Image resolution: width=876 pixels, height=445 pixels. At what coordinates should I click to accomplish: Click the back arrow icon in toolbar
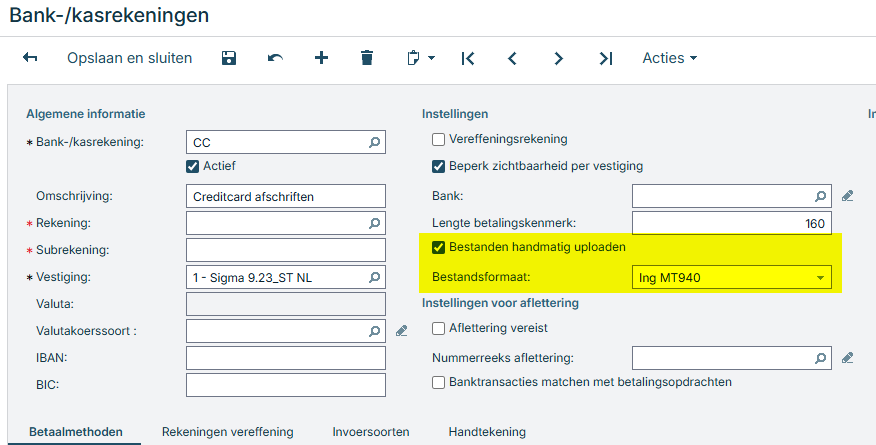[30, 58]
